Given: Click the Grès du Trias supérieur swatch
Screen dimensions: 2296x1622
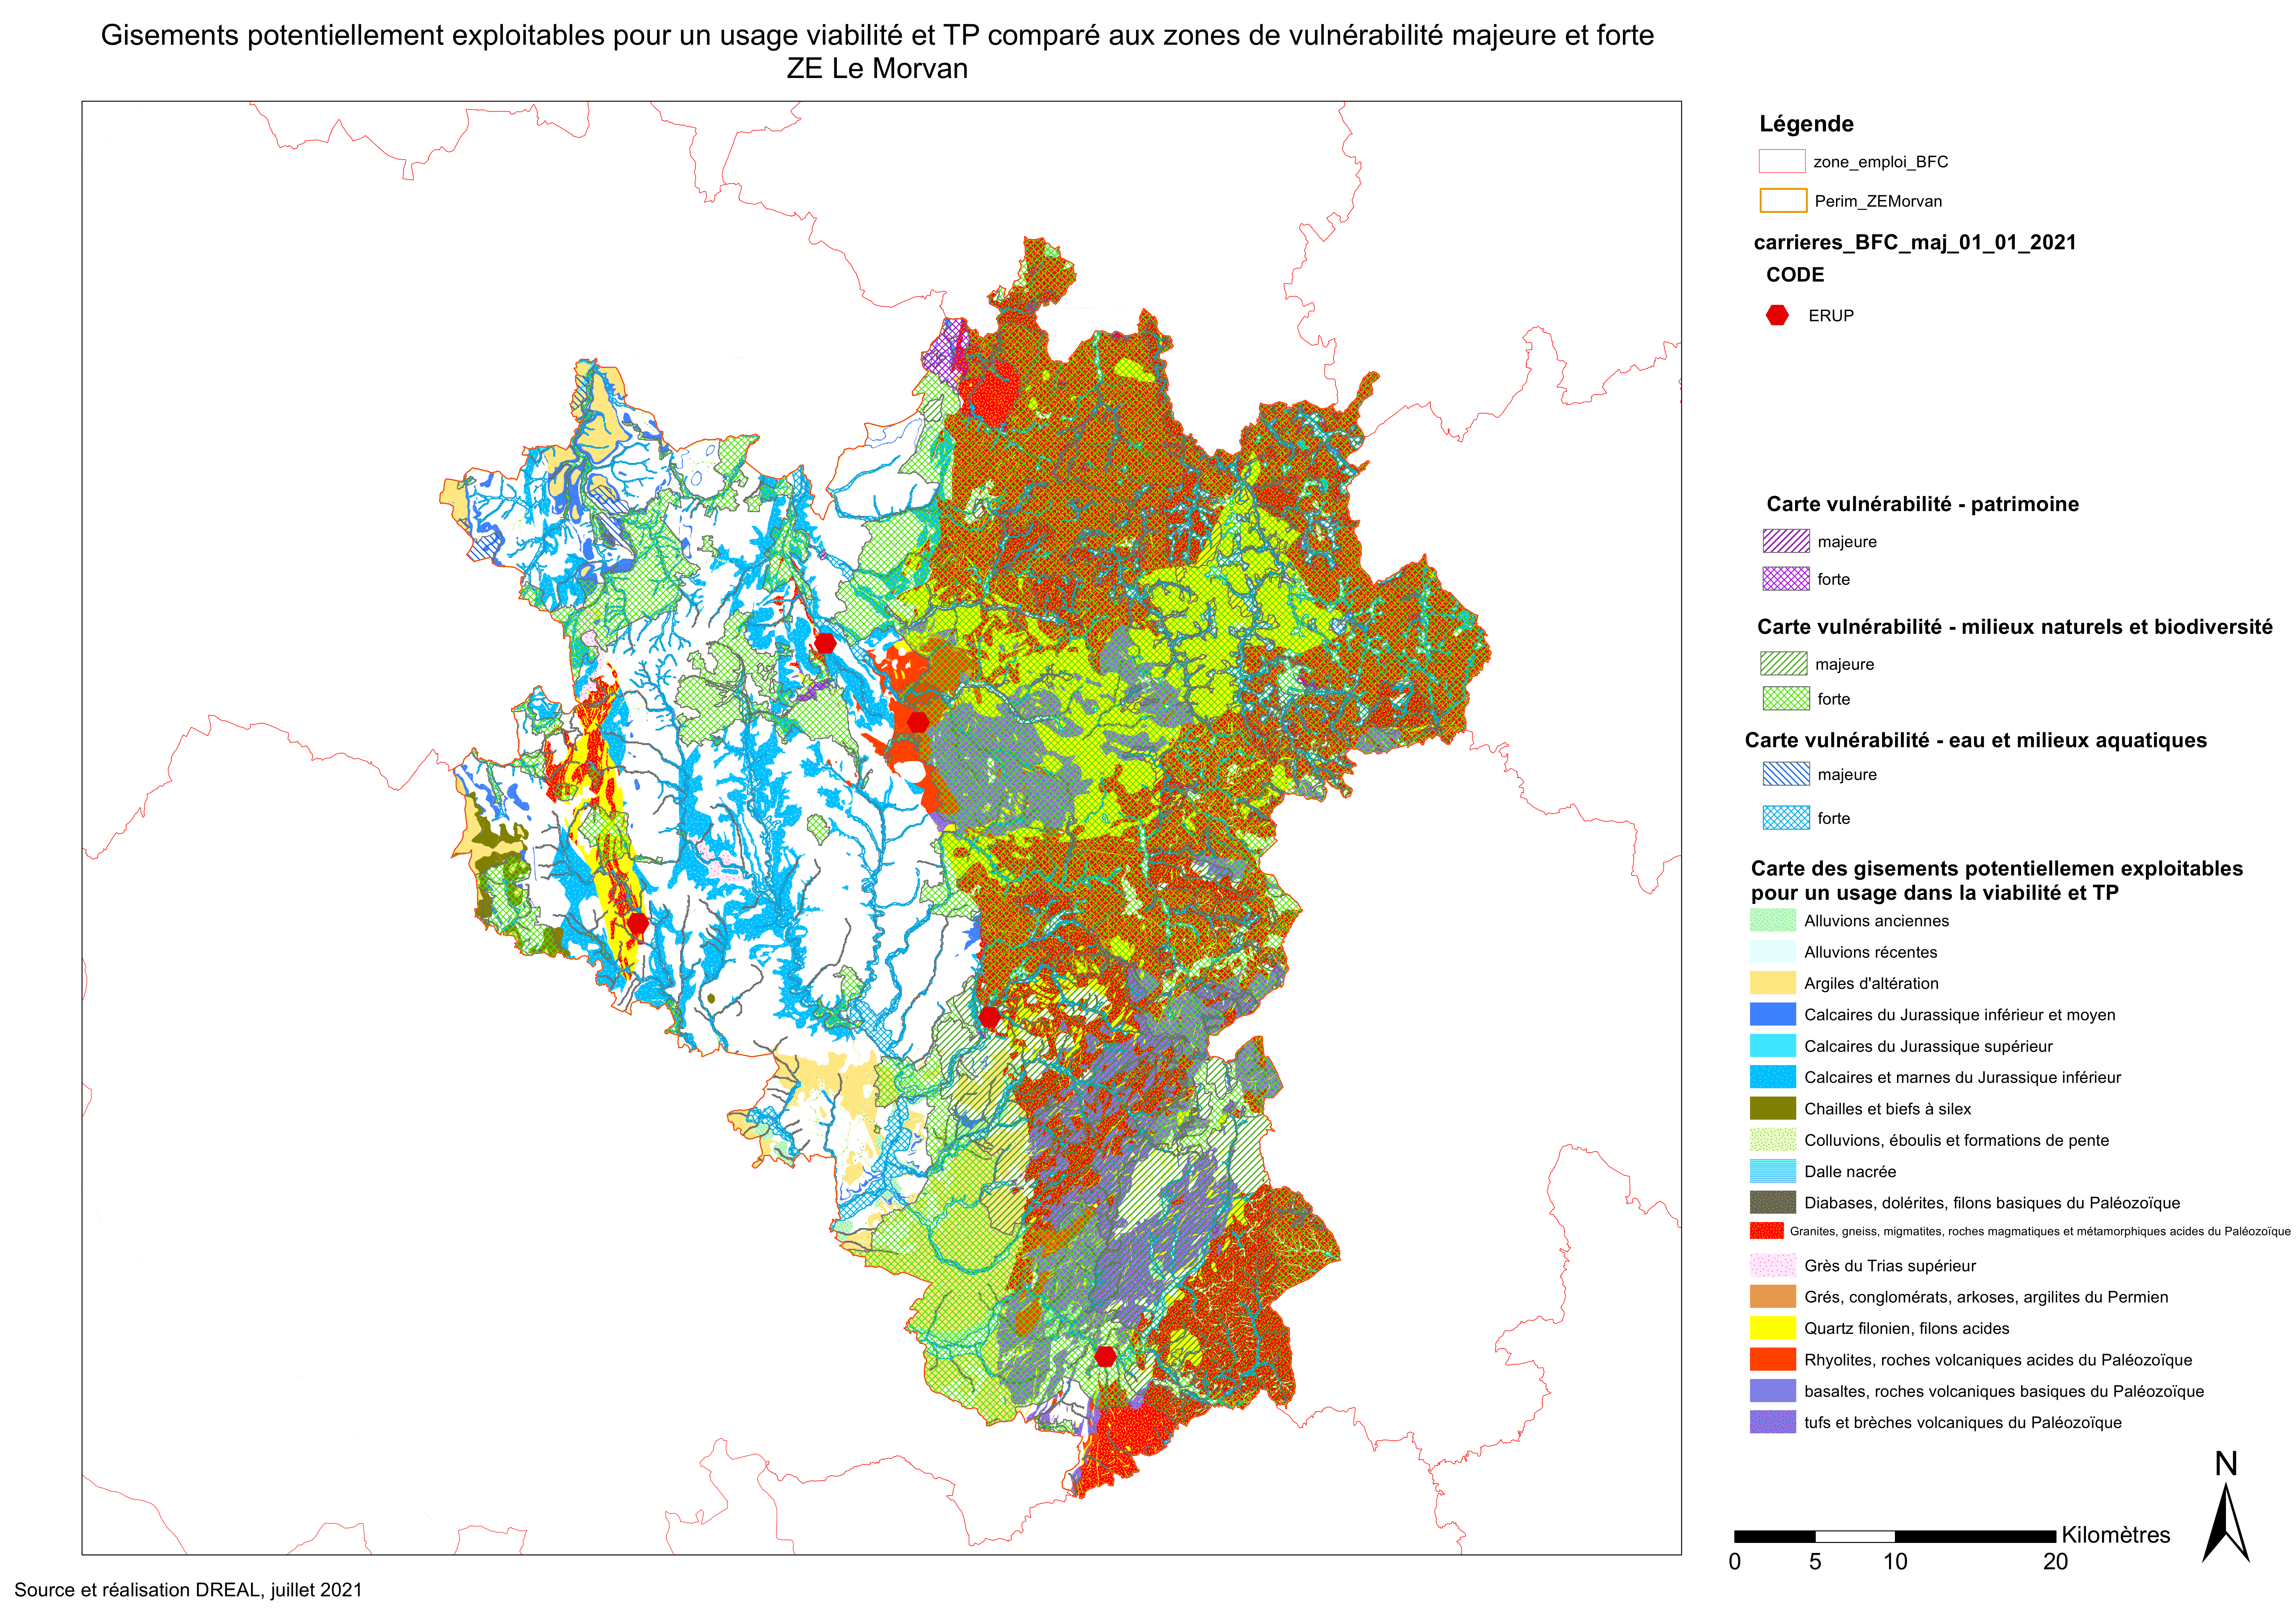Looking at the screenshot, I should (x=1773, y=1265).
